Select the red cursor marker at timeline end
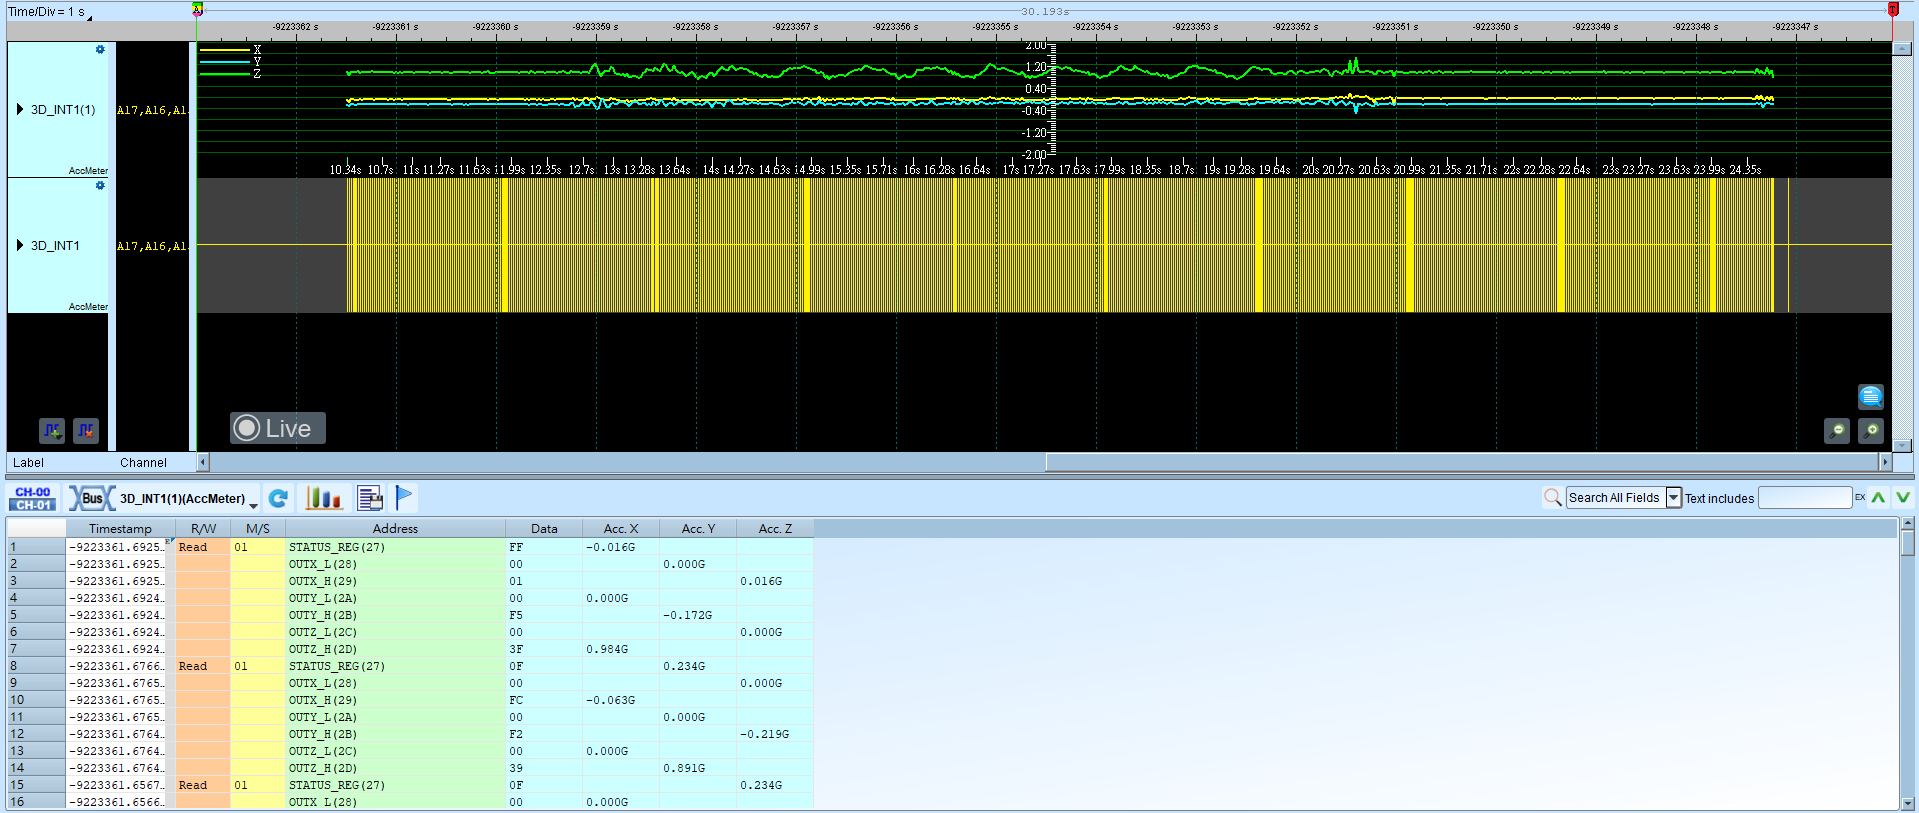This screenshot has height=813, width=1919. tap(1893, 9)
